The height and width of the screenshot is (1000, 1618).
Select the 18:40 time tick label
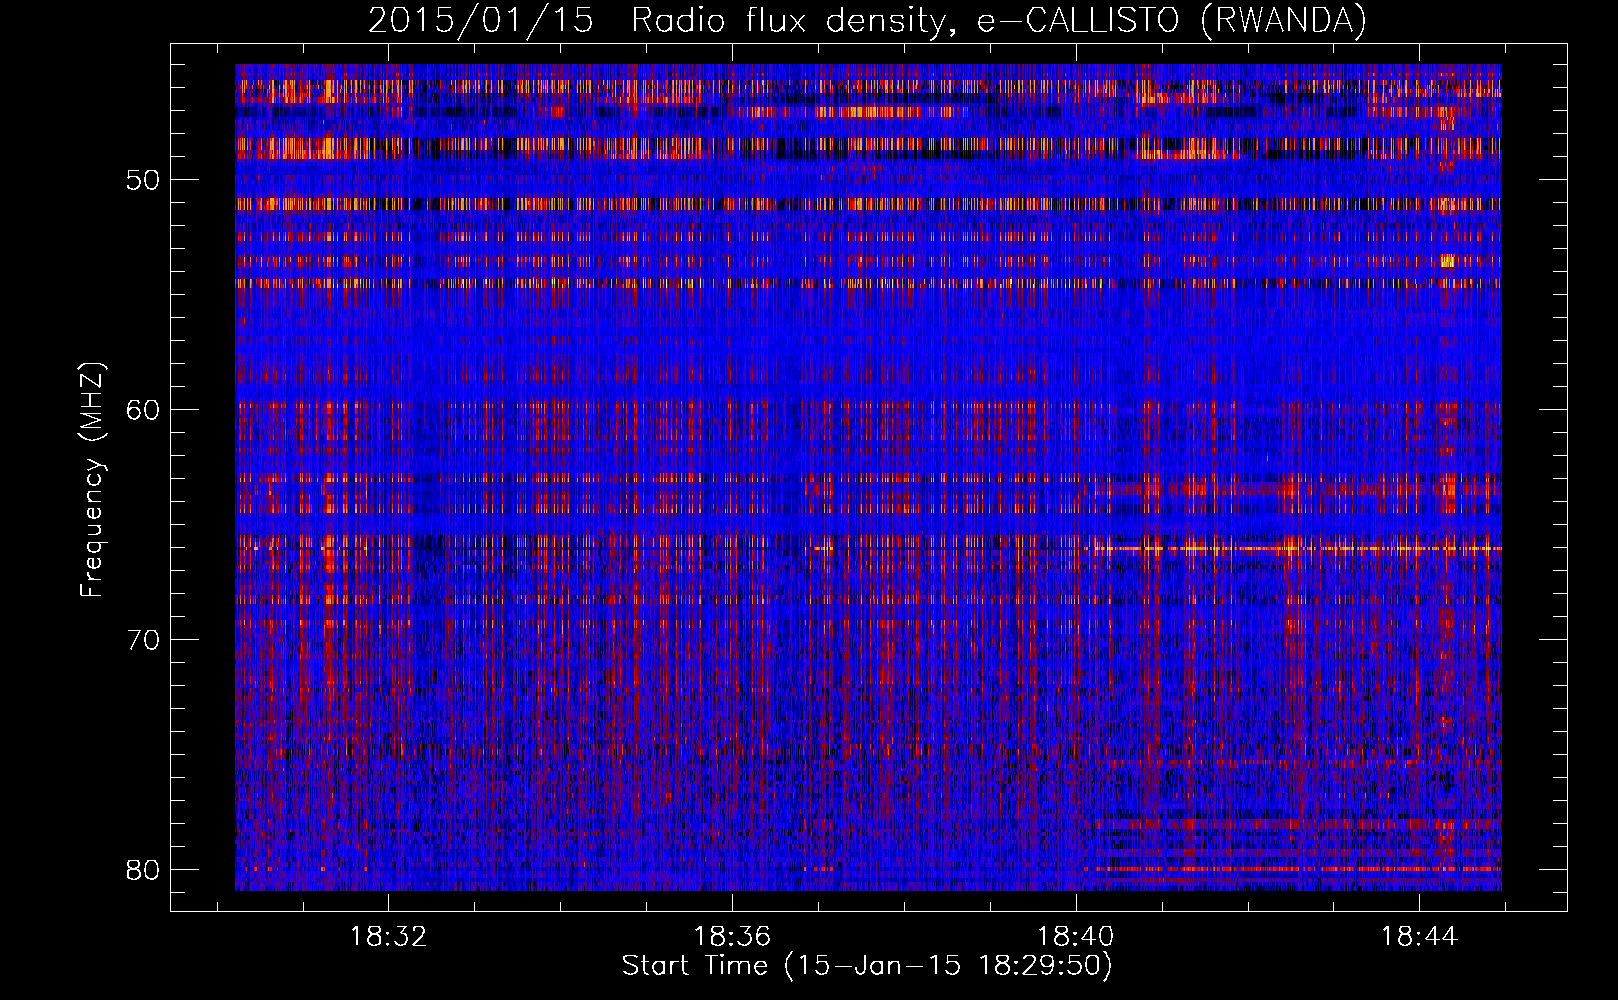tap(1076, 937)
